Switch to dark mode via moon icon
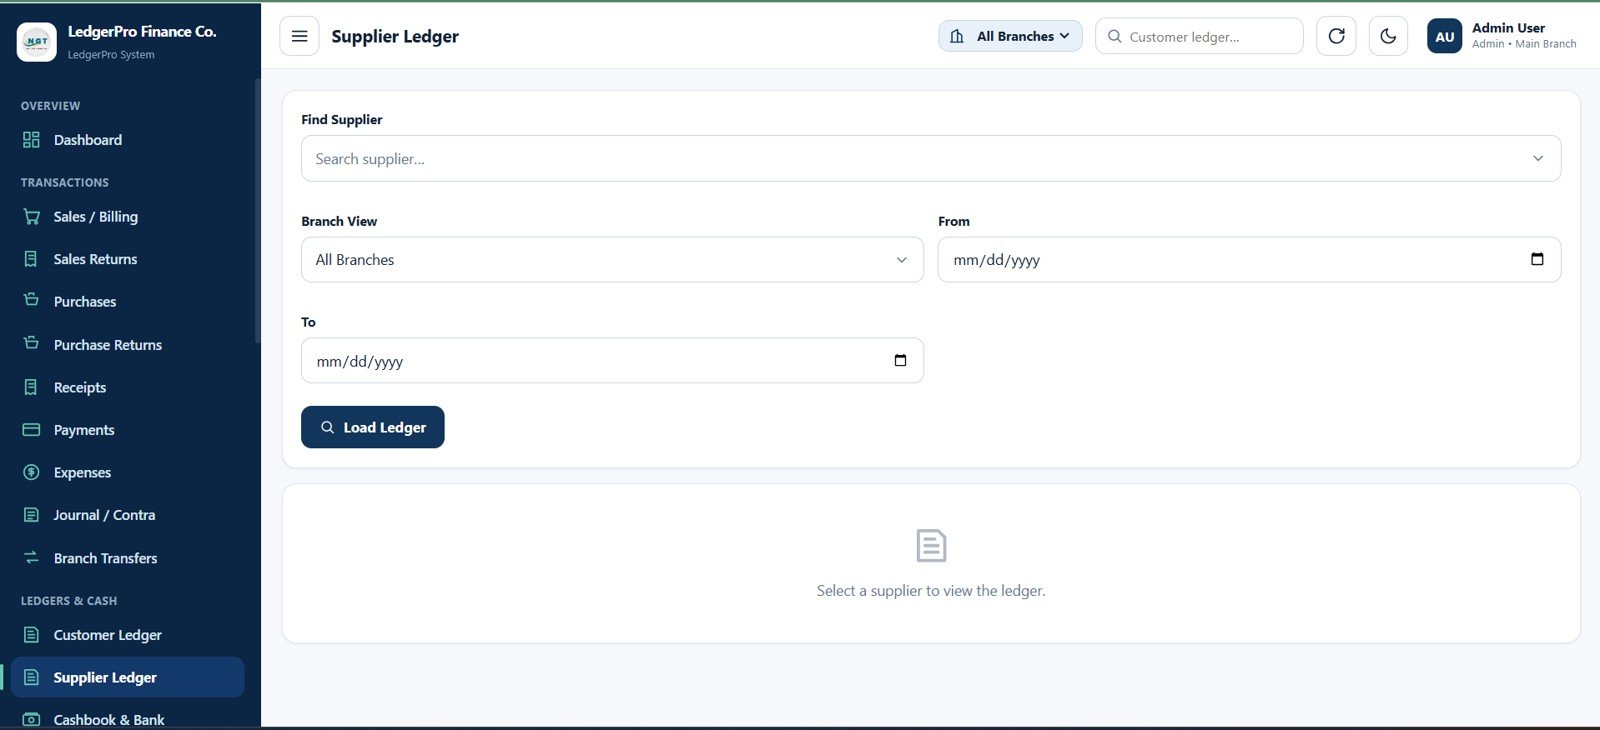The image size is (1600, 730). click(x=1388, y=36)
